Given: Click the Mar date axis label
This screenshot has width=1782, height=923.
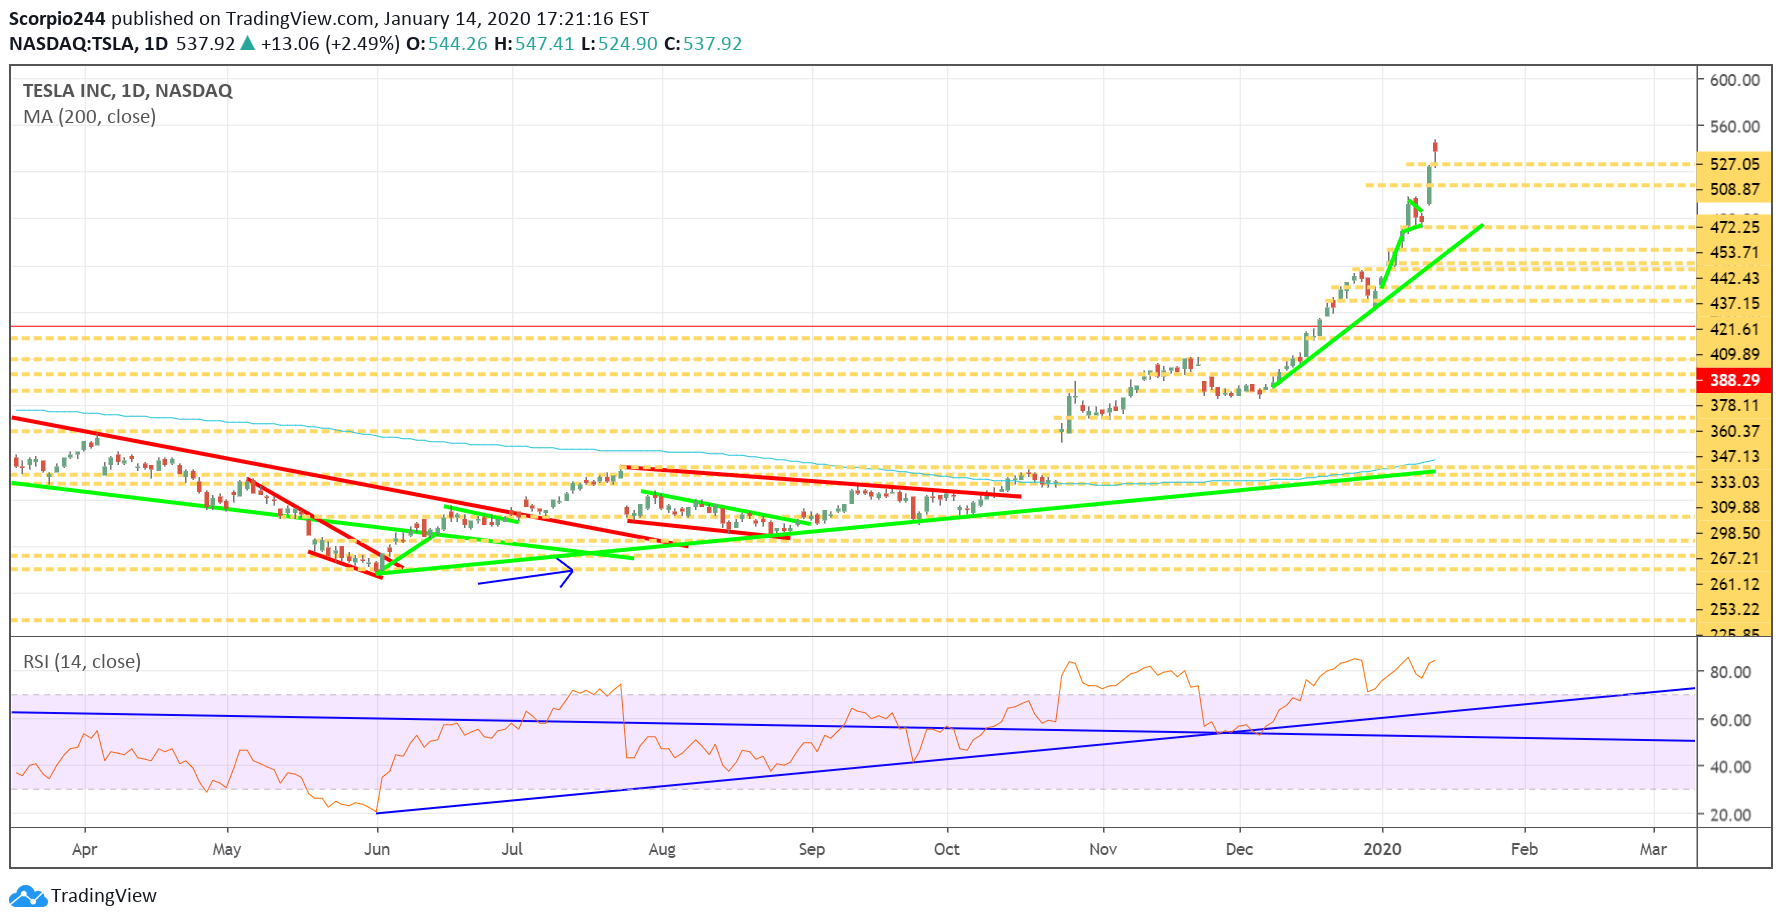Looking at the screenshot, I should coord(1653,849).
